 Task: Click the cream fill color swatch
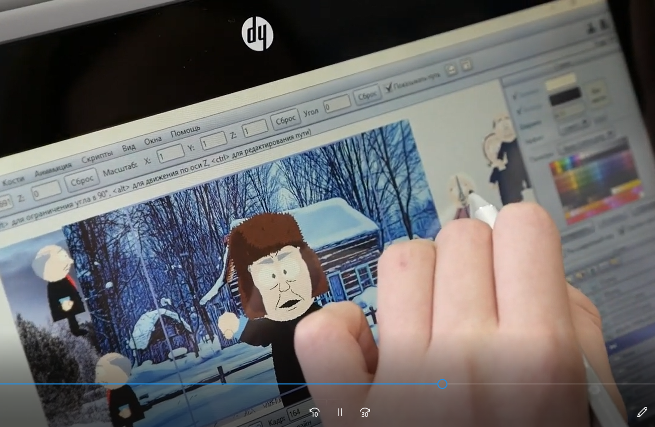pyautogui.click(x=561, y=81)
